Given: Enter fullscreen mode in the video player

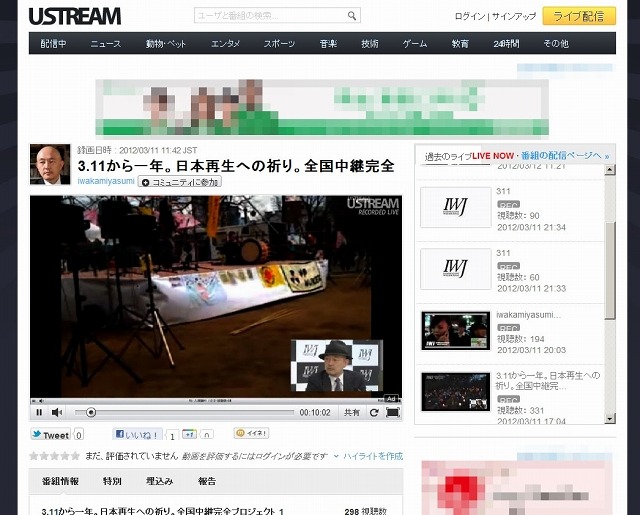Looking at the screenshot, I should [392, 412].
